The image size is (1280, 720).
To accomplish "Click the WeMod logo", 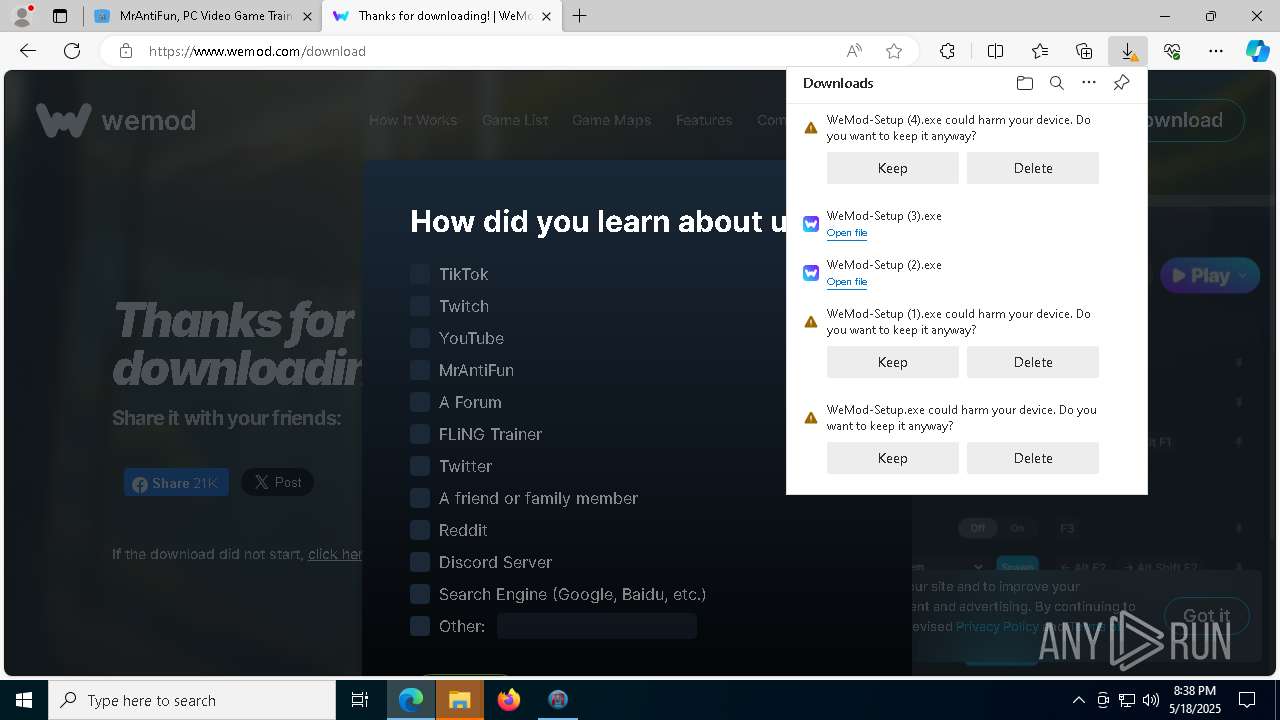I will (116, 121).
